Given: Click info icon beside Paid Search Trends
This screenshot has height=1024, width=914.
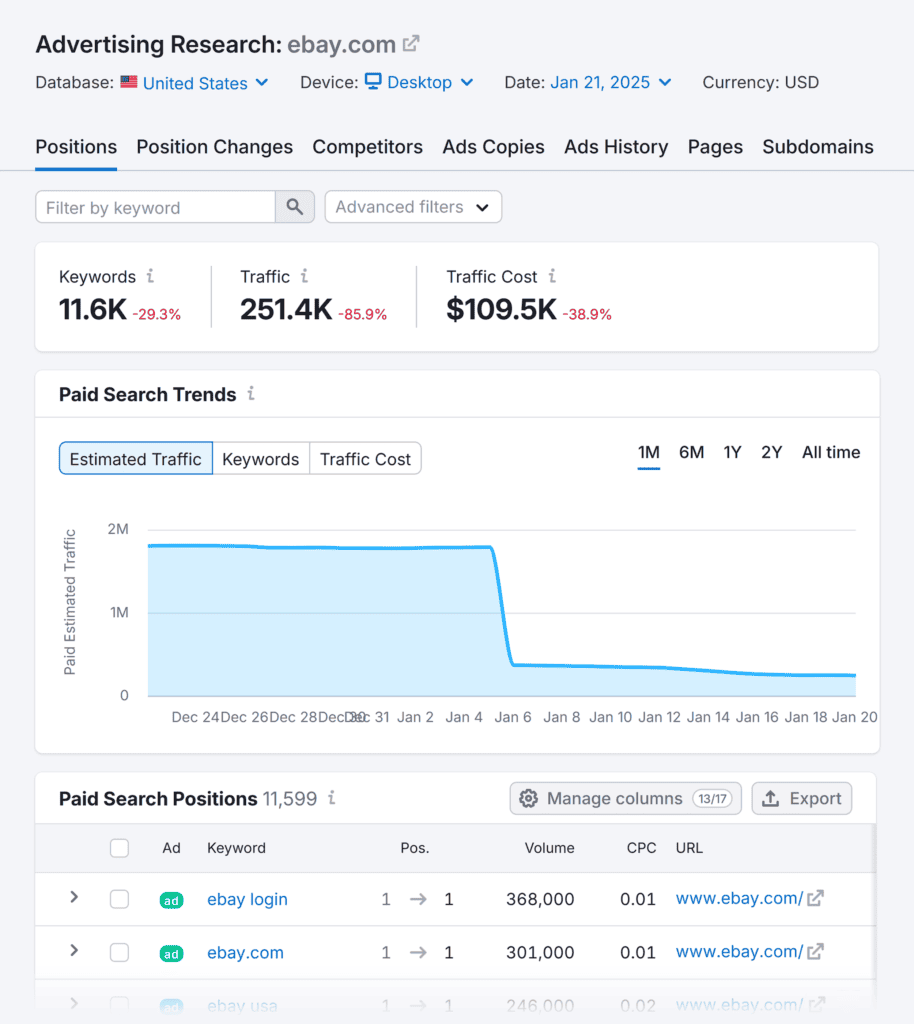Looking at the screenshot, I should pos(251,394).
